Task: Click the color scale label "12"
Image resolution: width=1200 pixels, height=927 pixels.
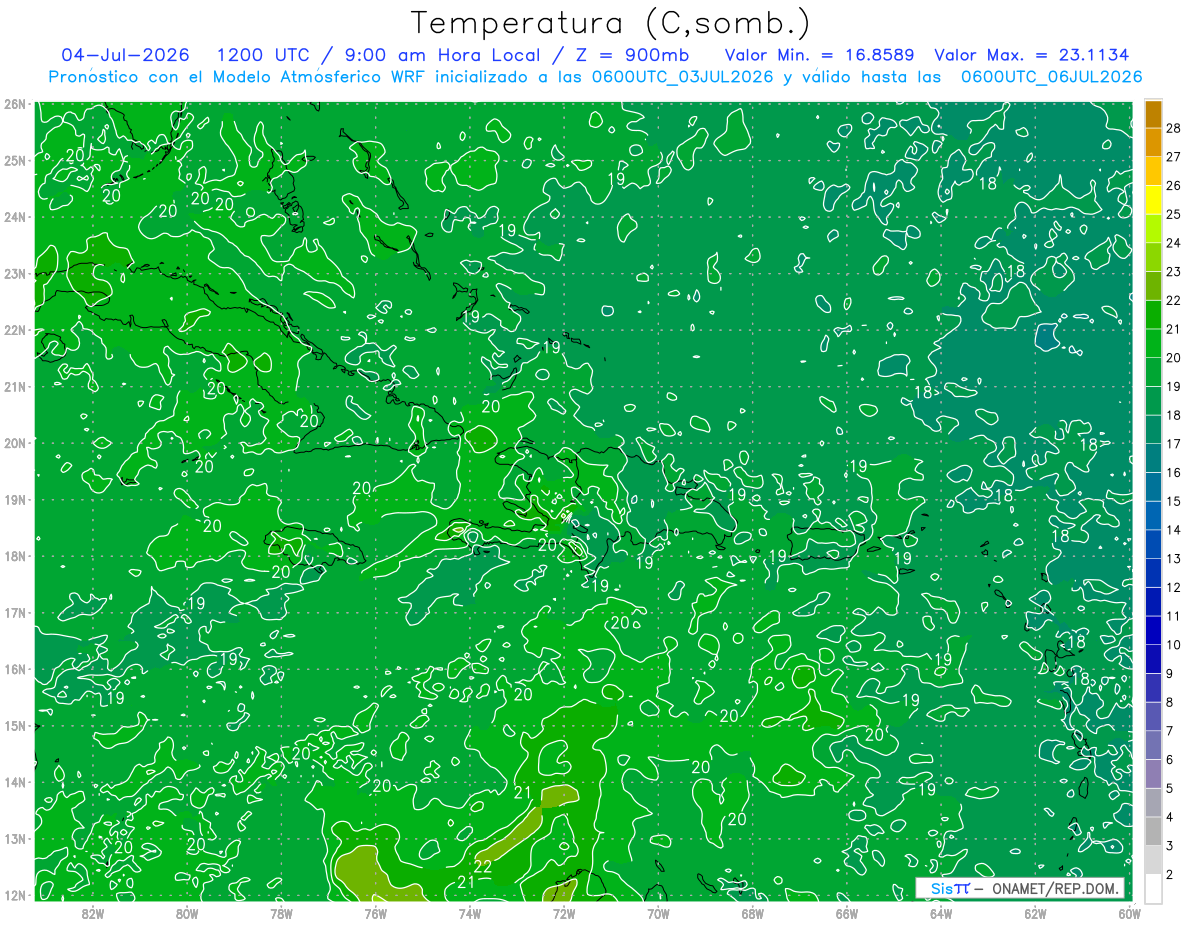Action: click(1173, 587)
